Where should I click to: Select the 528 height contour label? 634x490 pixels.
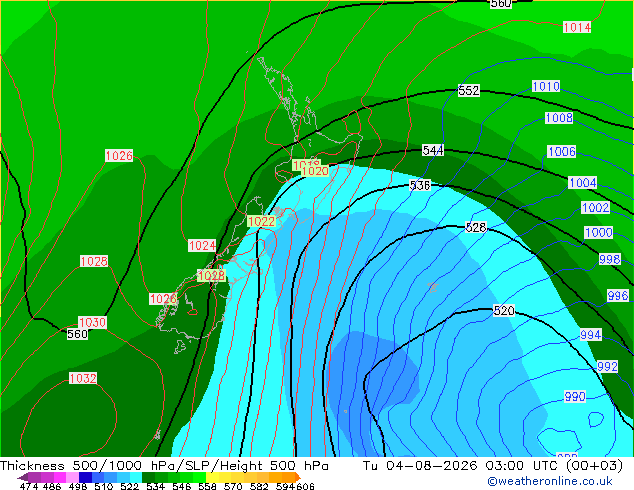(476, 227)
